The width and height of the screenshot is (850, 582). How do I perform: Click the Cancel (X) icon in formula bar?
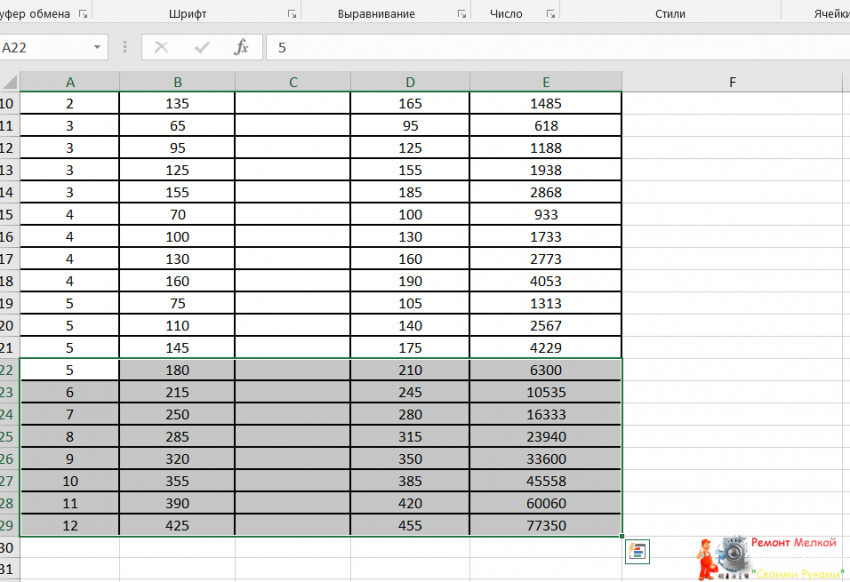click(x=161, y=47)
